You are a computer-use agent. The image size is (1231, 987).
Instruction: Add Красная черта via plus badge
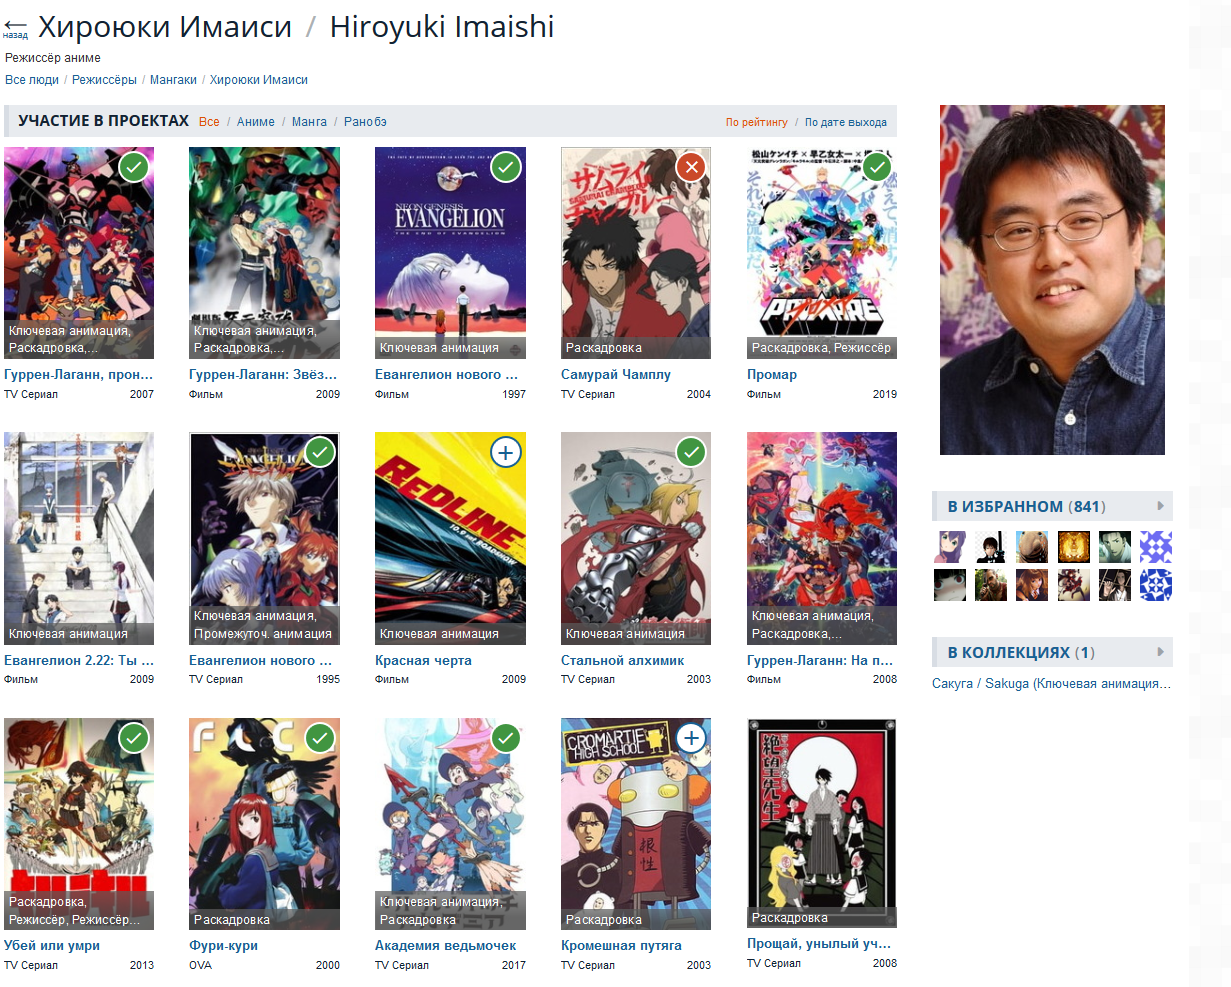point(506,452)
